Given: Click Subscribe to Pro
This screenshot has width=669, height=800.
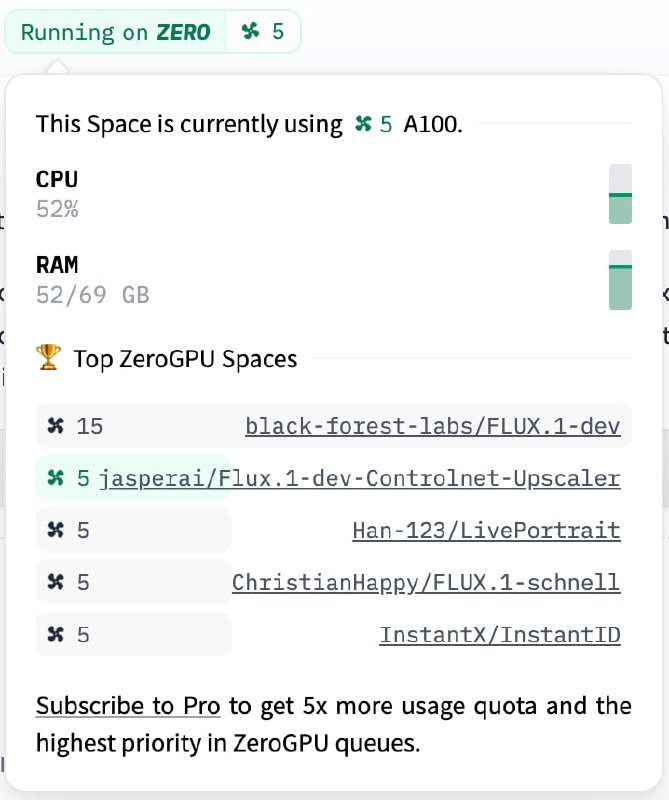Looking at the screenshot, I should pyautogui.click(x=127, y=706).
